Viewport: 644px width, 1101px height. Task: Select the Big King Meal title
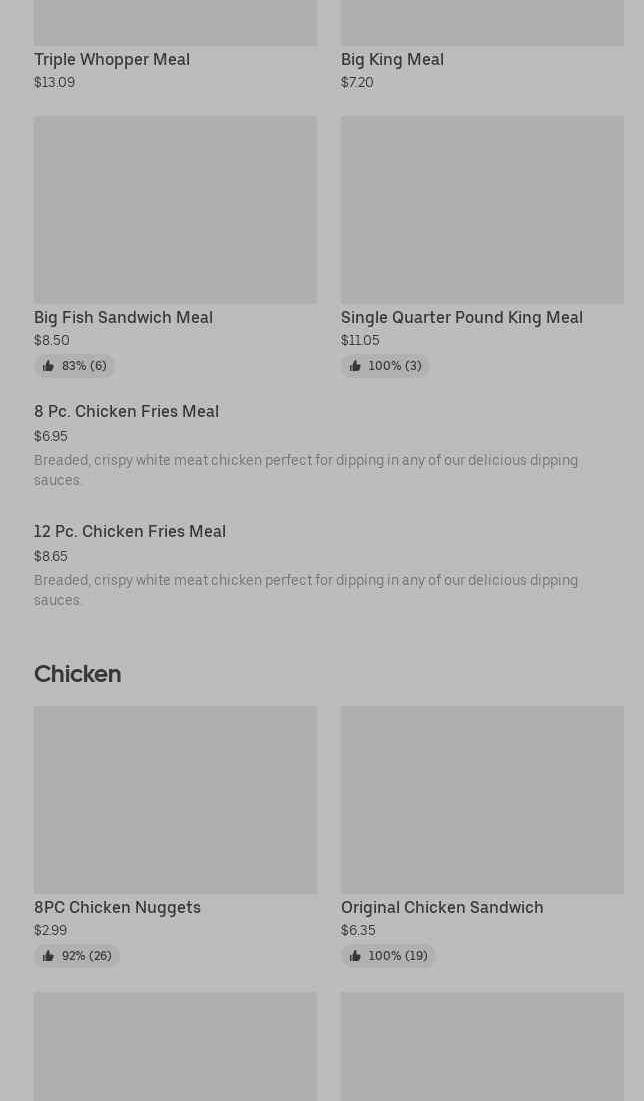[392, 60]
